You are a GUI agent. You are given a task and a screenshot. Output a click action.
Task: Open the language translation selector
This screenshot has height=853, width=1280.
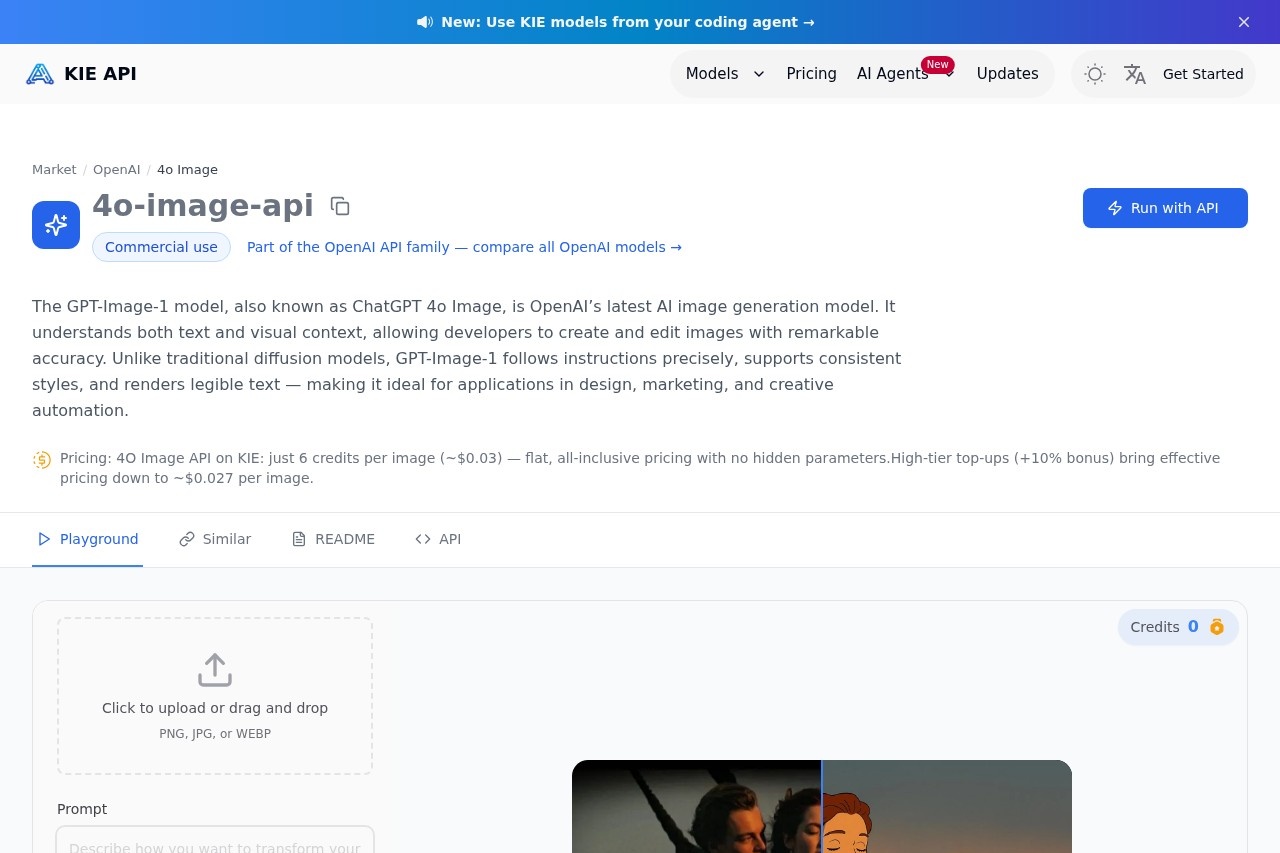pyautogui.click(x=1135, y=74)
